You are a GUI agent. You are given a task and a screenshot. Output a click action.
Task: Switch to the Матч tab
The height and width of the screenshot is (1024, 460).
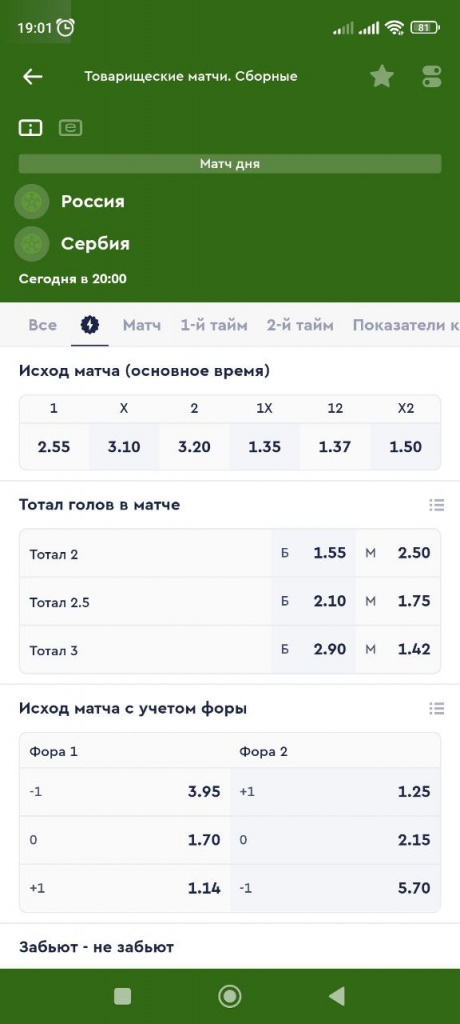(x=142, y=325)
